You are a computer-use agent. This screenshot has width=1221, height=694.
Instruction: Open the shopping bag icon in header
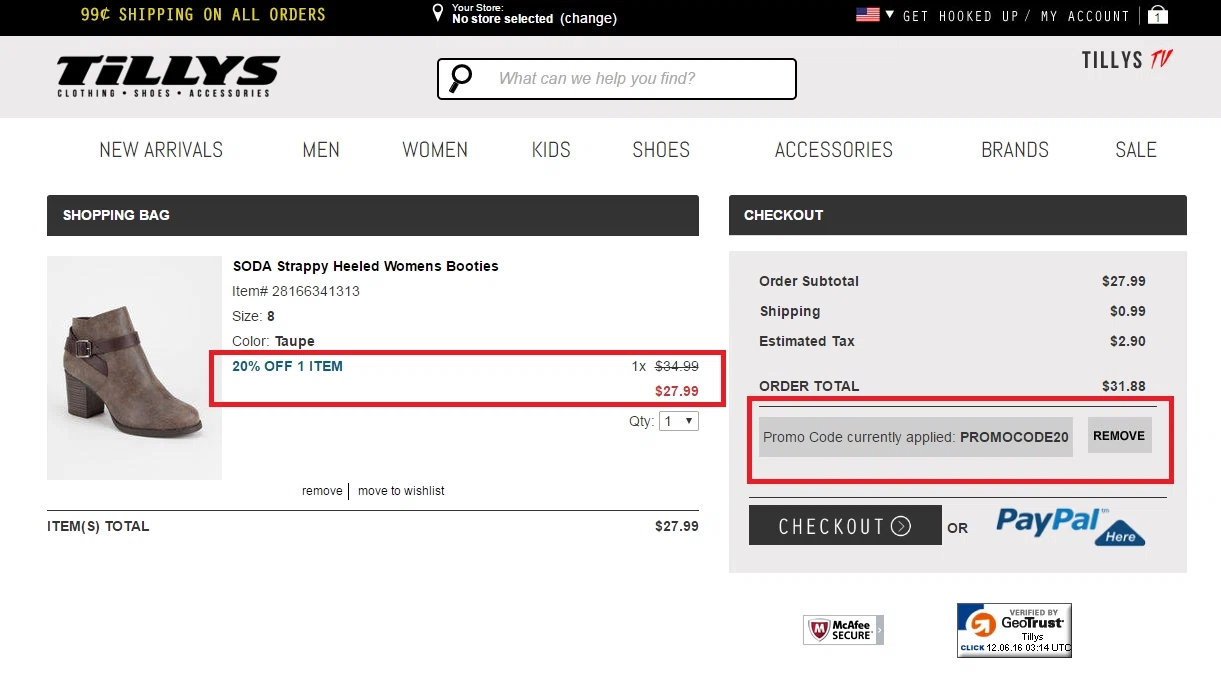[1157, 15]
